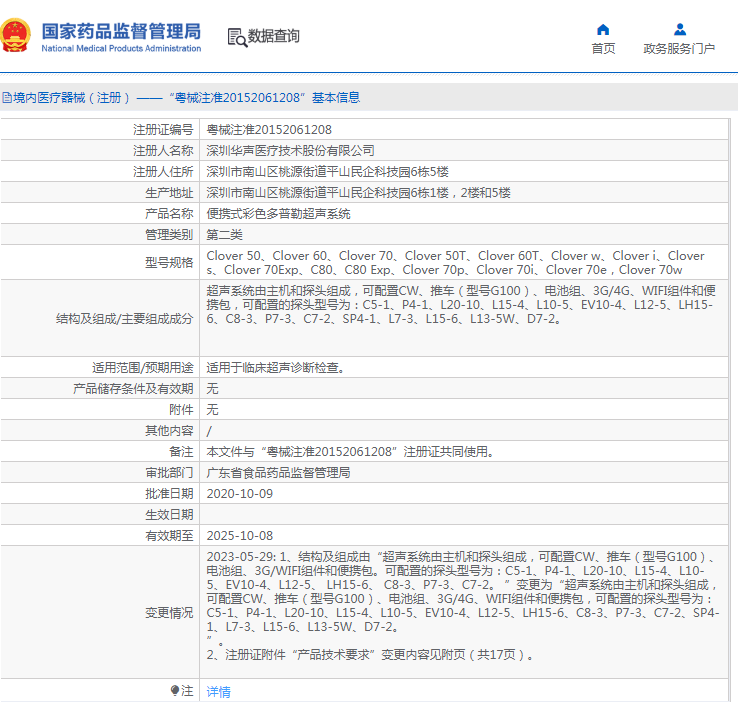The height and width of the screenshot is (707, 738).
Task: Open the 详情 link
Action: 218,691
